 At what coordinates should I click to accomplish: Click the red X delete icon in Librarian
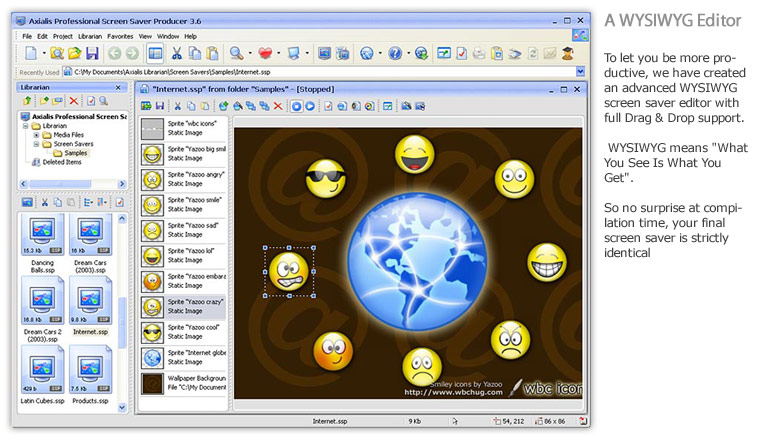click(74, 101)
